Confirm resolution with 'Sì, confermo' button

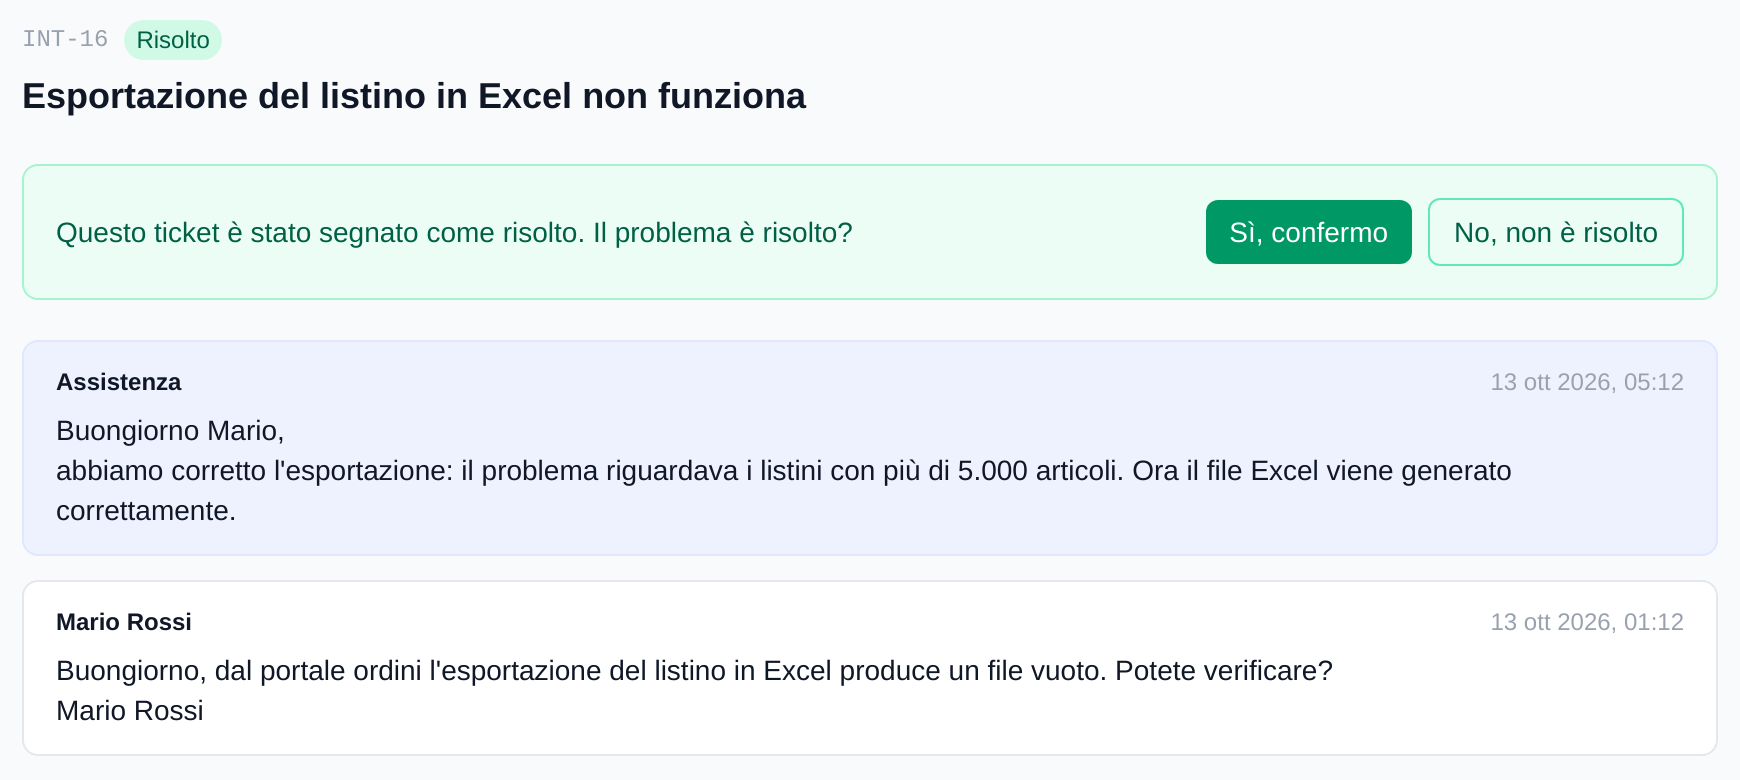pyautogui.click(x=1308, y=232)
